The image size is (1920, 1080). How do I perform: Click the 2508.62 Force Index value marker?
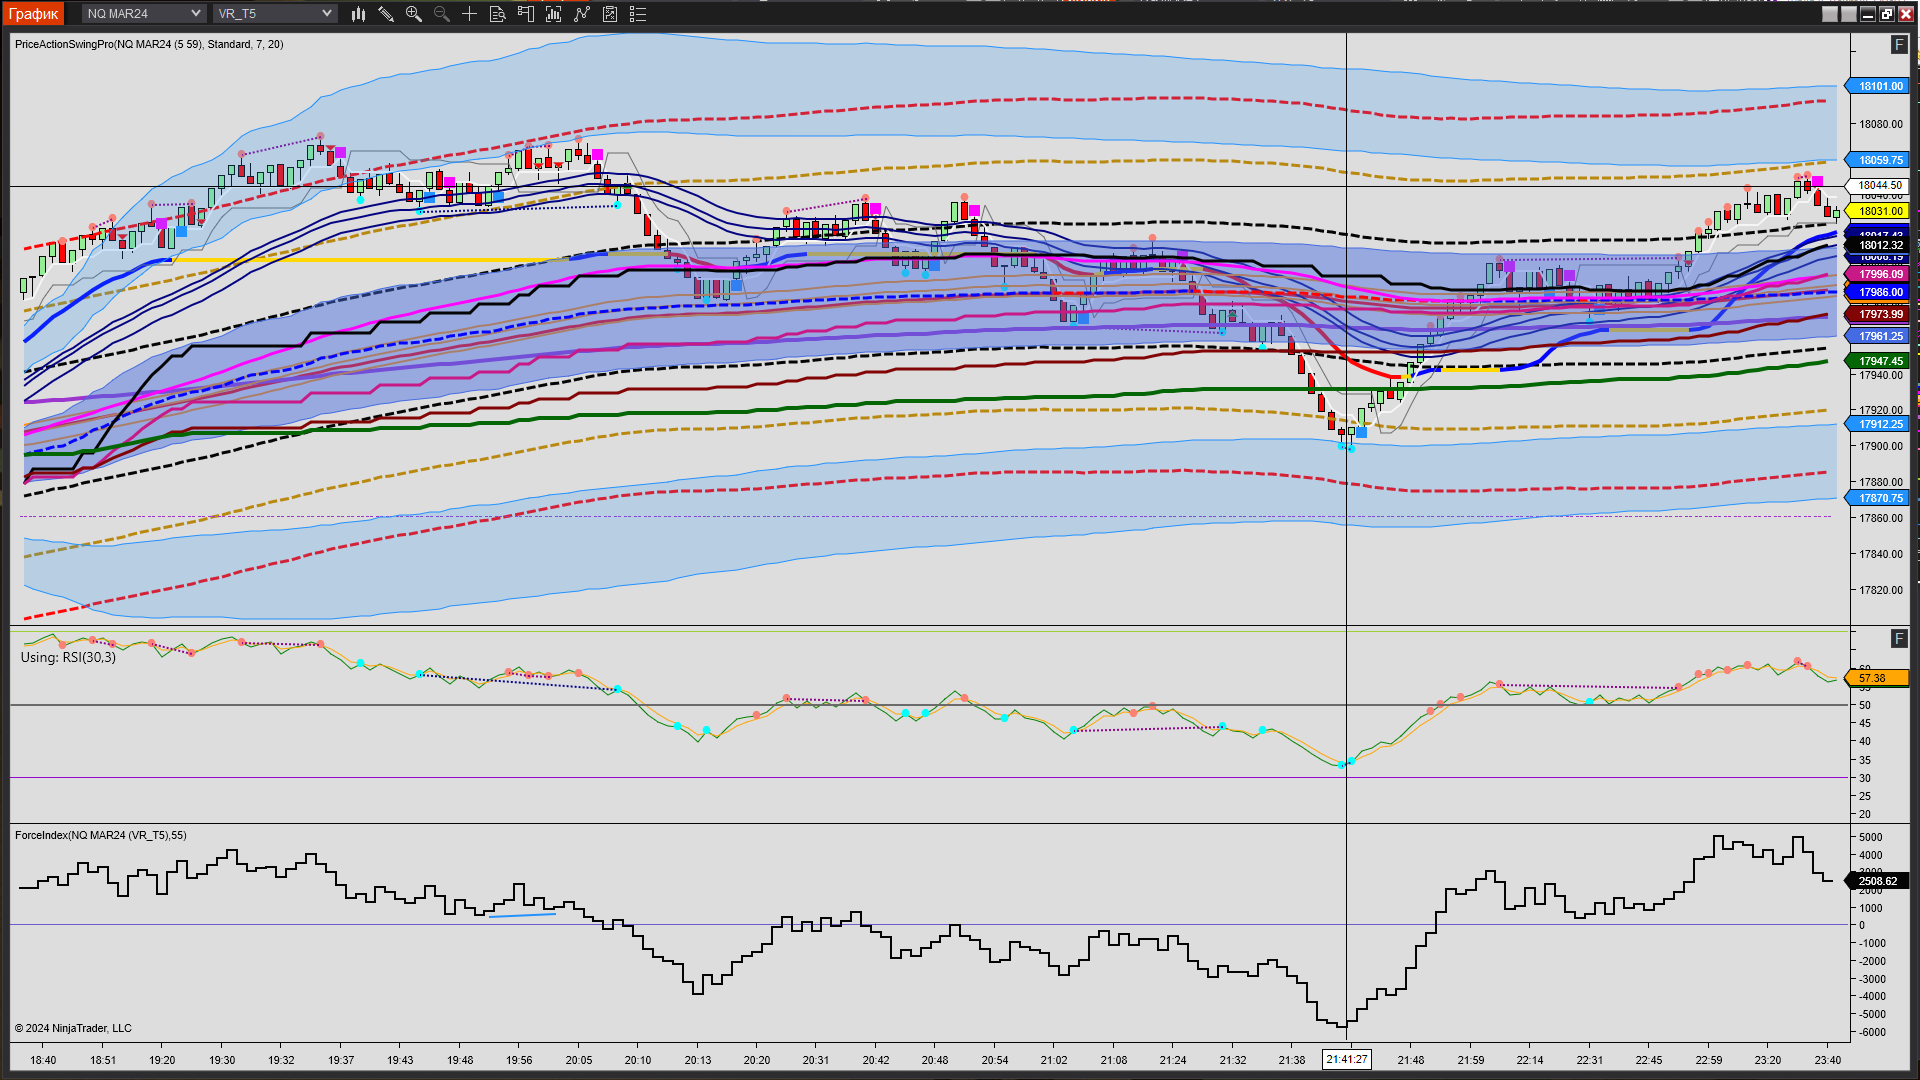coord(1878,882)
